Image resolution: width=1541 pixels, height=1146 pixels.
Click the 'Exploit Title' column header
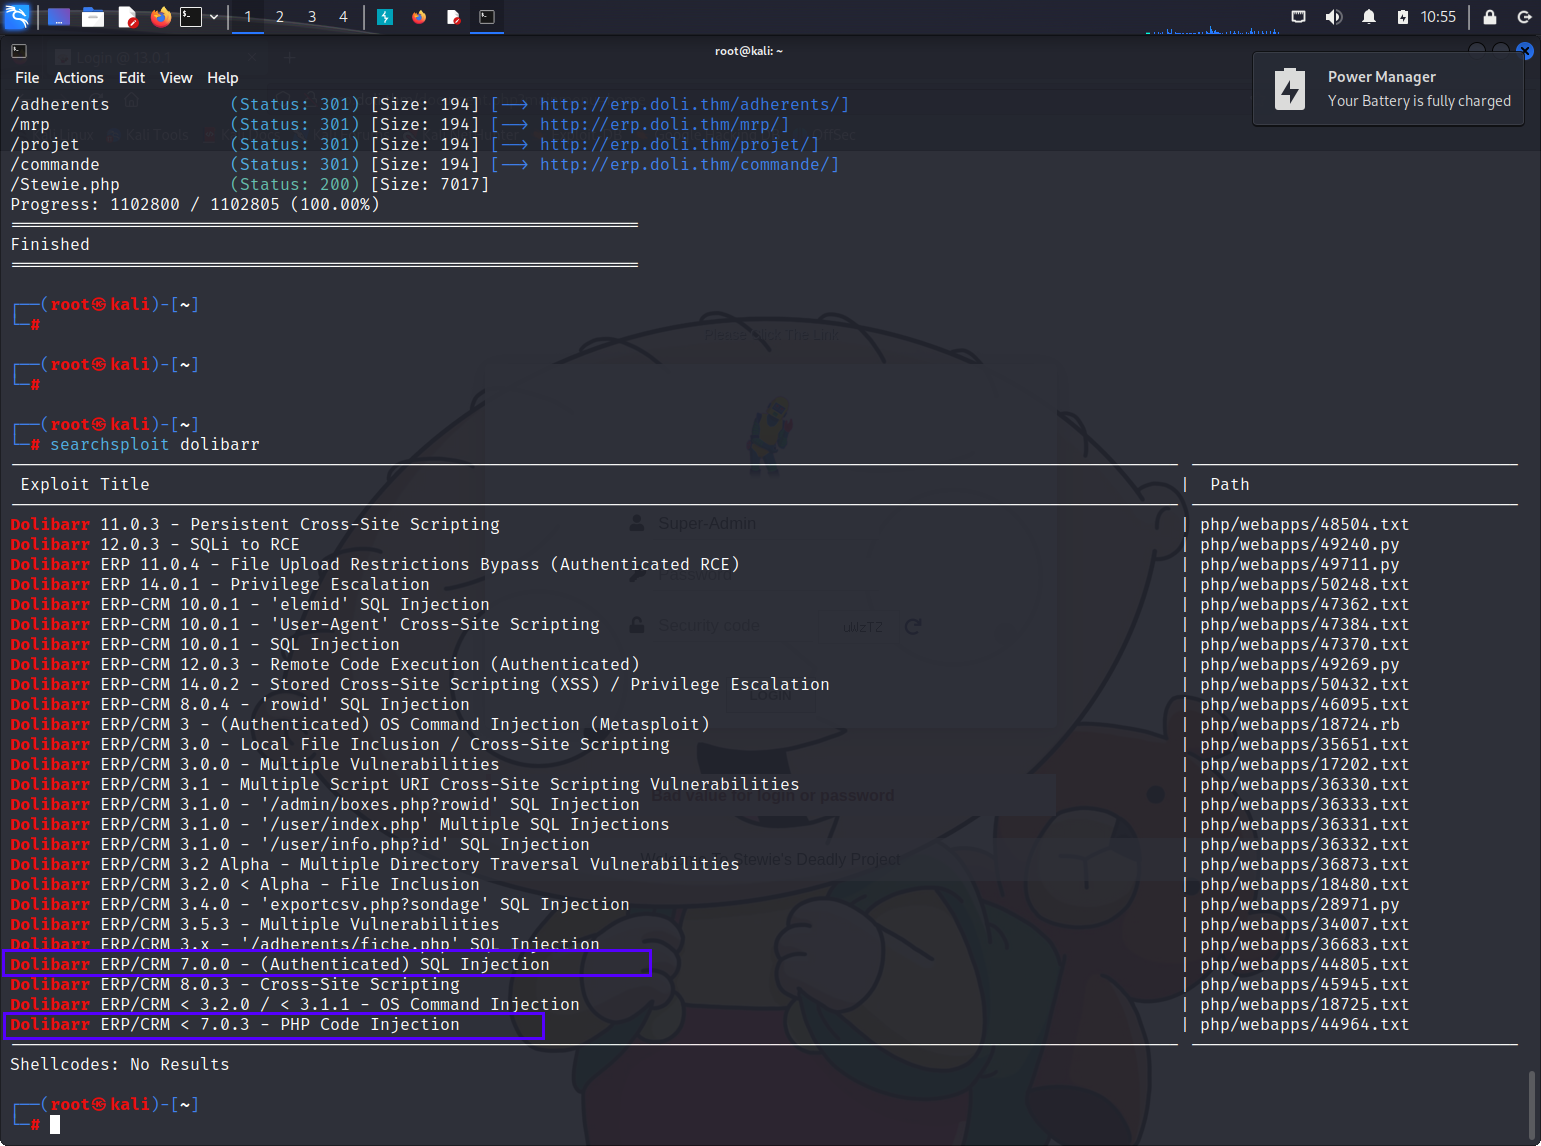(85, 484)
